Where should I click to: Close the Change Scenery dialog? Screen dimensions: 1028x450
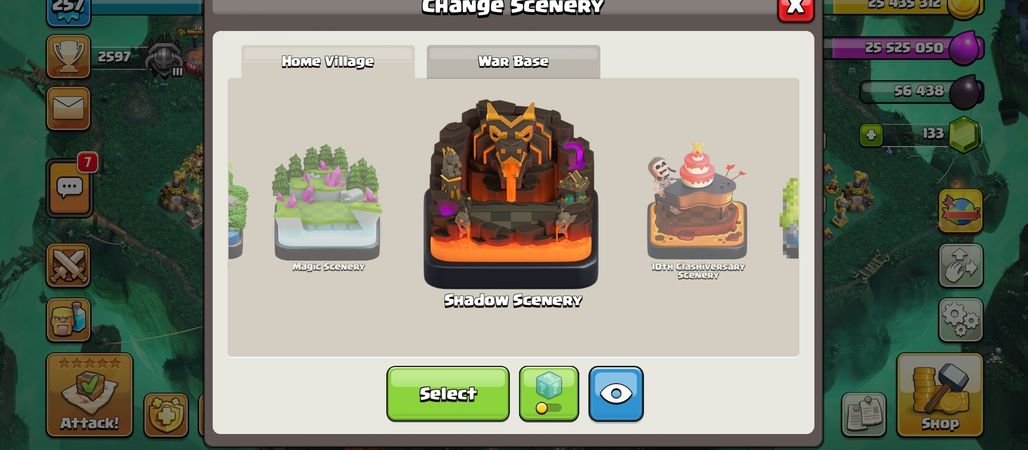[795, 7]
